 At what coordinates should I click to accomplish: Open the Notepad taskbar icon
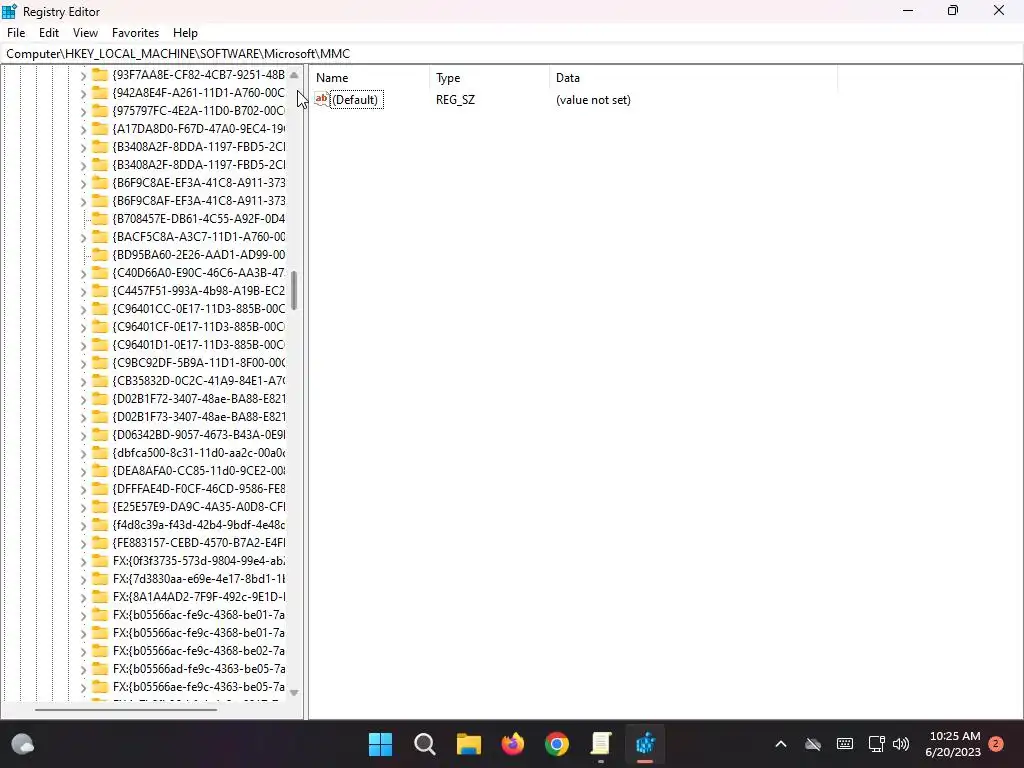pos(601,744)
